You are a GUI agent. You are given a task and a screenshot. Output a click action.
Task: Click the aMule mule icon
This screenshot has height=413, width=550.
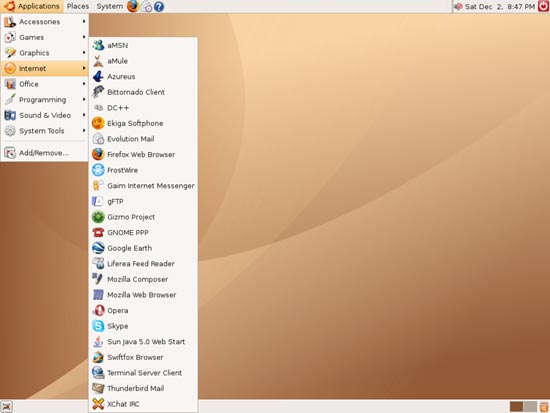pos(98,61)
